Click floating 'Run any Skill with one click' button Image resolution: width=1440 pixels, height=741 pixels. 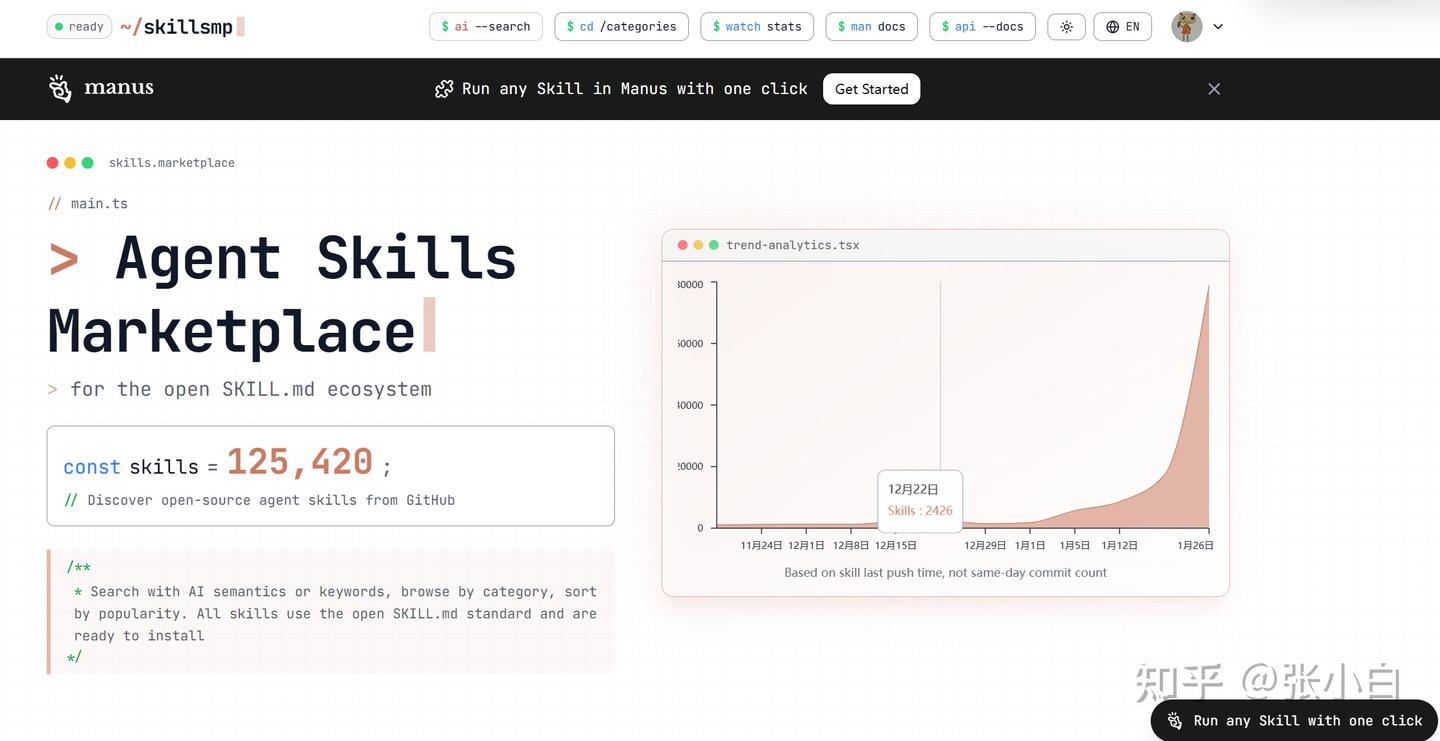coord(1294,720)
